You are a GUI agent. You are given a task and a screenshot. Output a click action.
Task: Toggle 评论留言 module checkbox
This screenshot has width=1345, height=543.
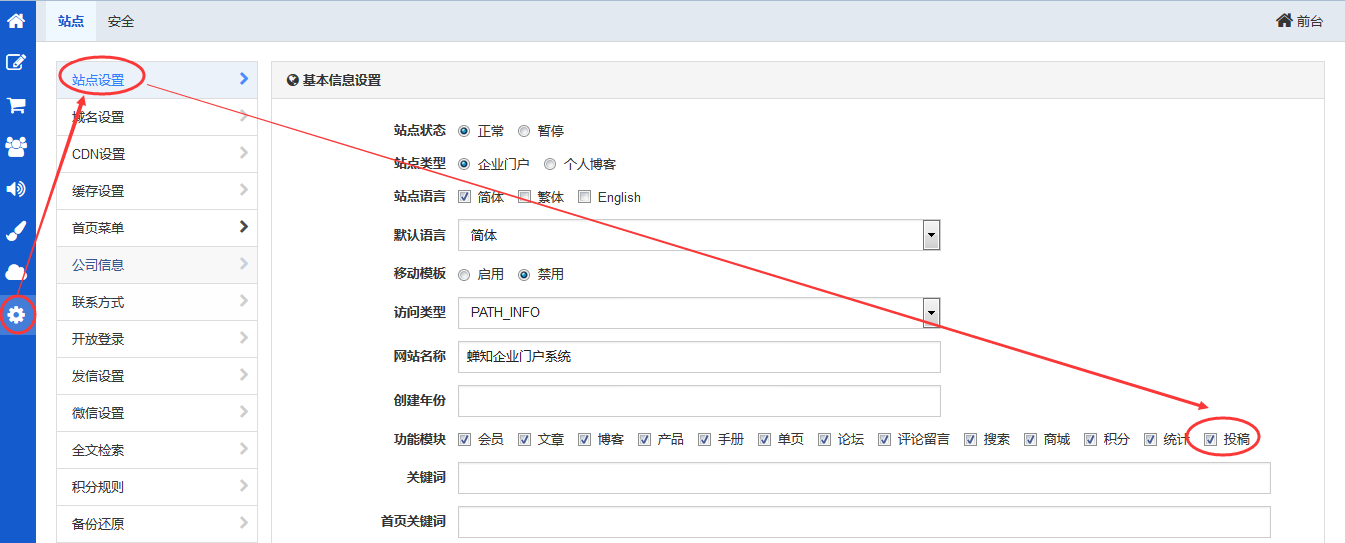[x=884, y=439]
